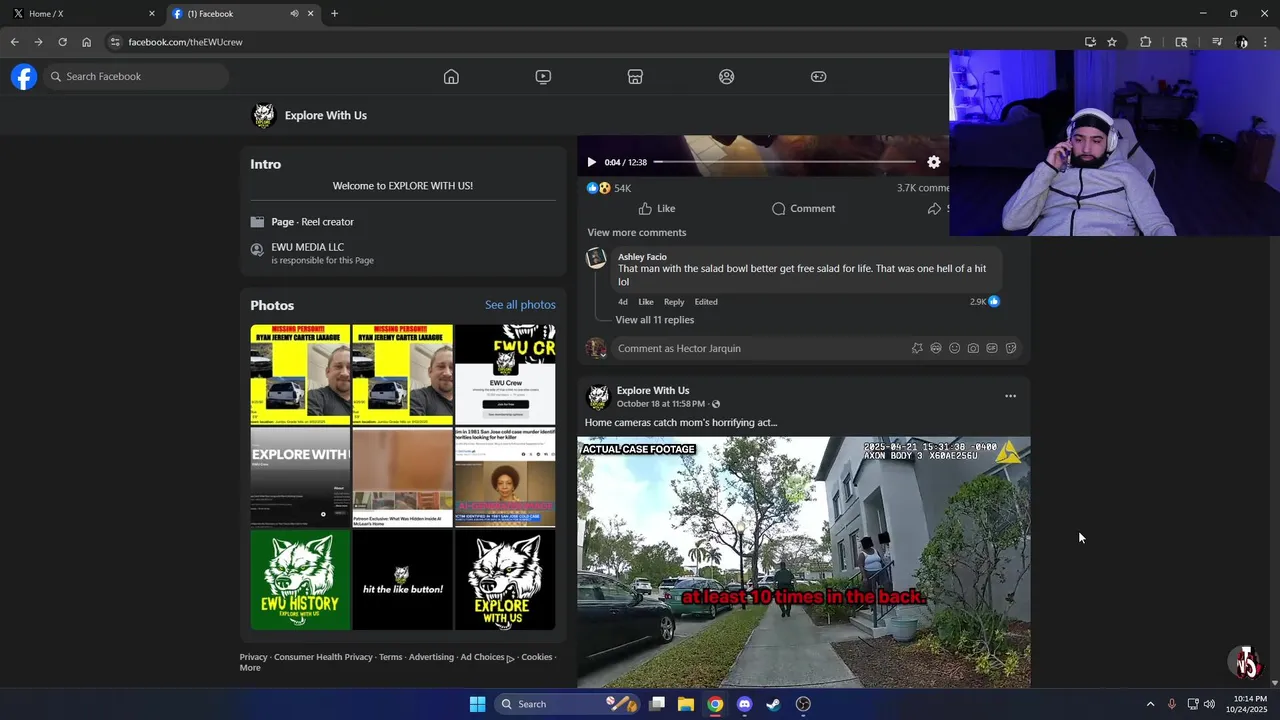
Task: Click See all photos link
Action: [x=520, y=305]
